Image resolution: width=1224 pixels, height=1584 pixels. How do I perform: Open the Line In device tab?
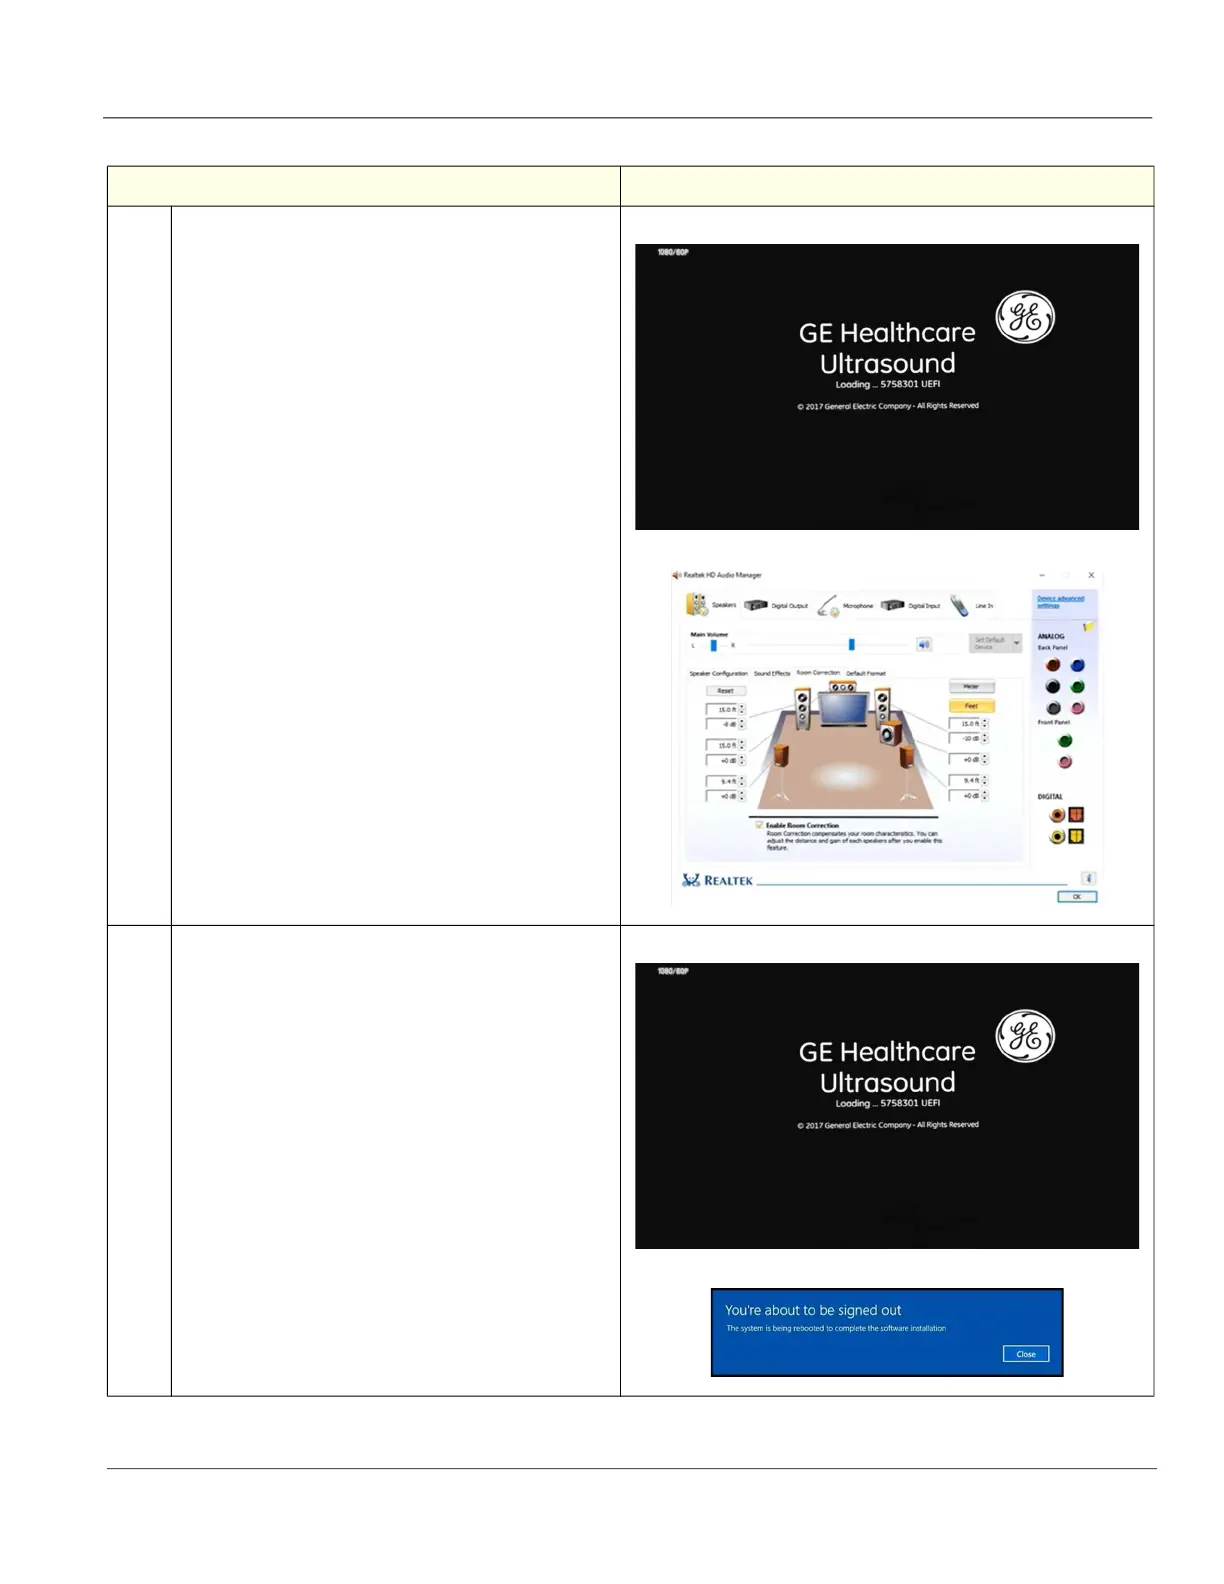[x=971, y=605]
